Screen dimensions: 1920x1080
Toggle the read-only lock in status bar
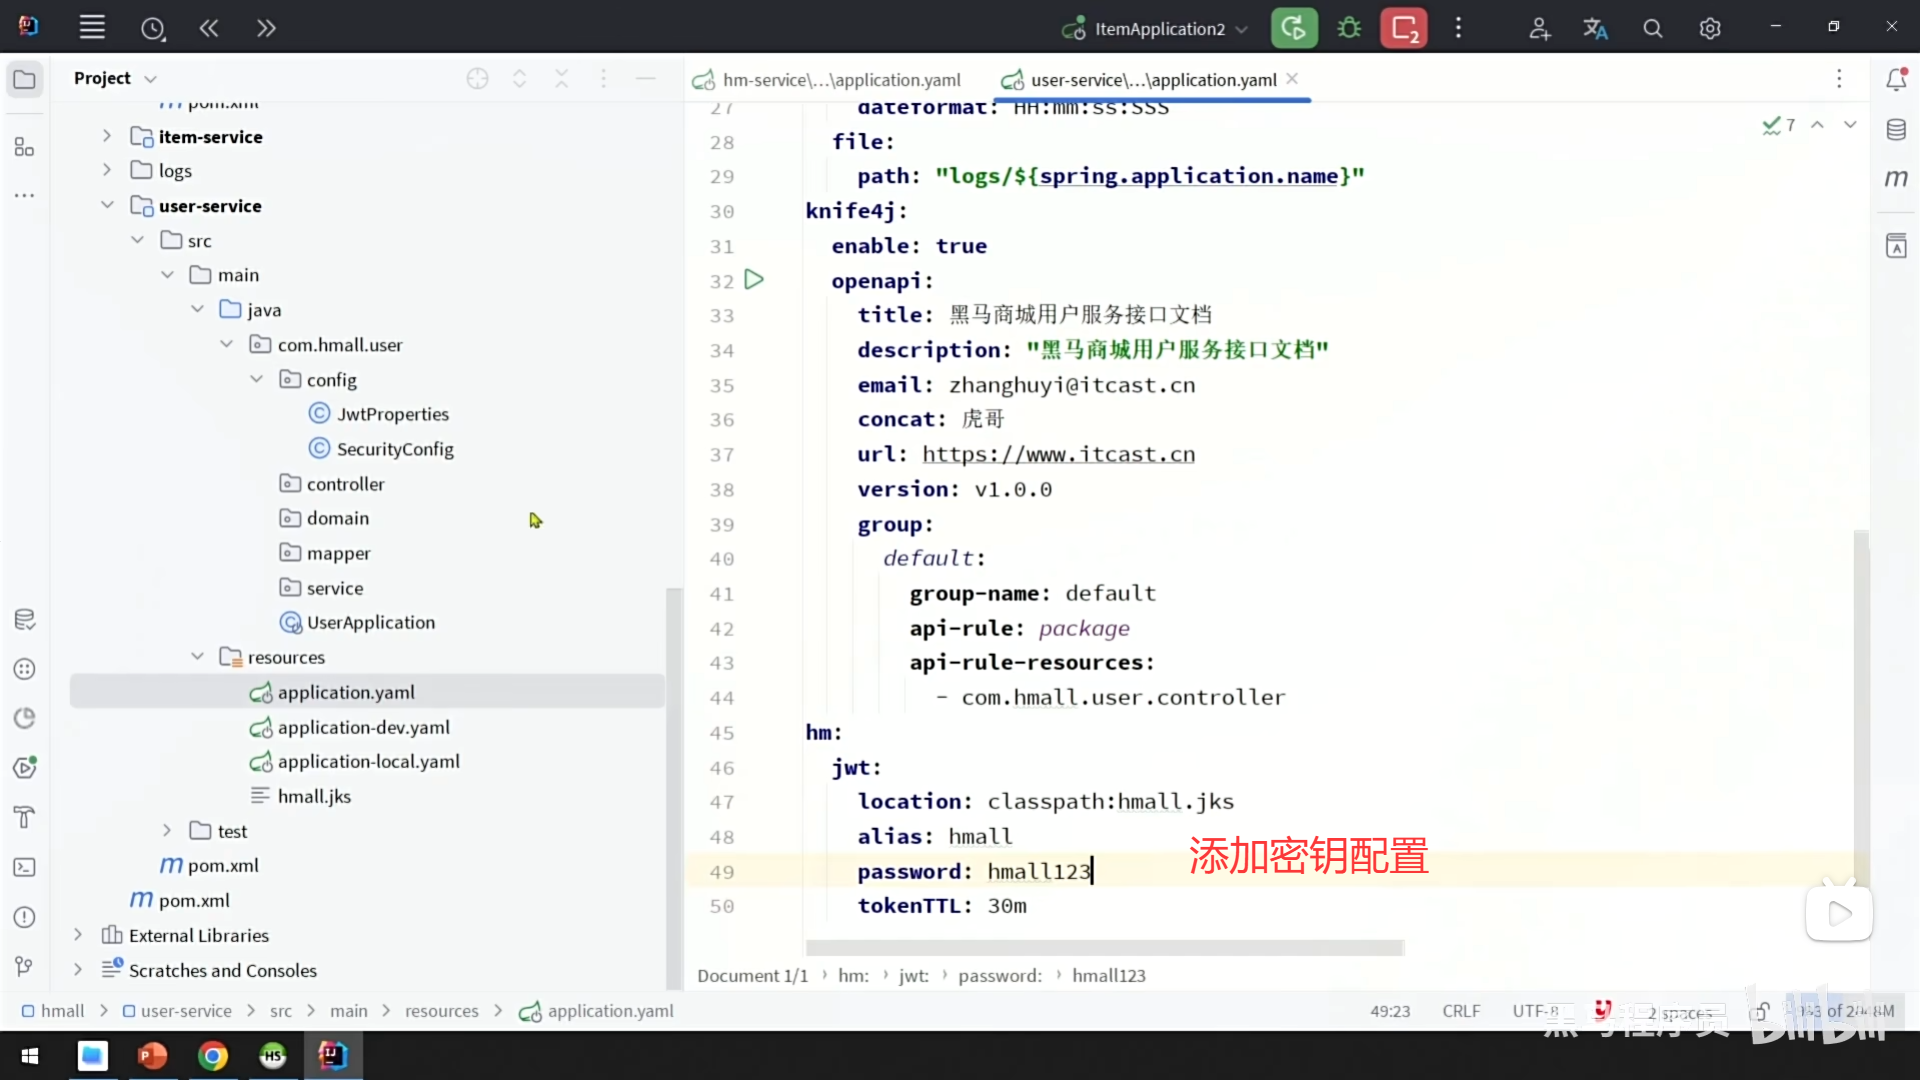pos(1760,1011)
